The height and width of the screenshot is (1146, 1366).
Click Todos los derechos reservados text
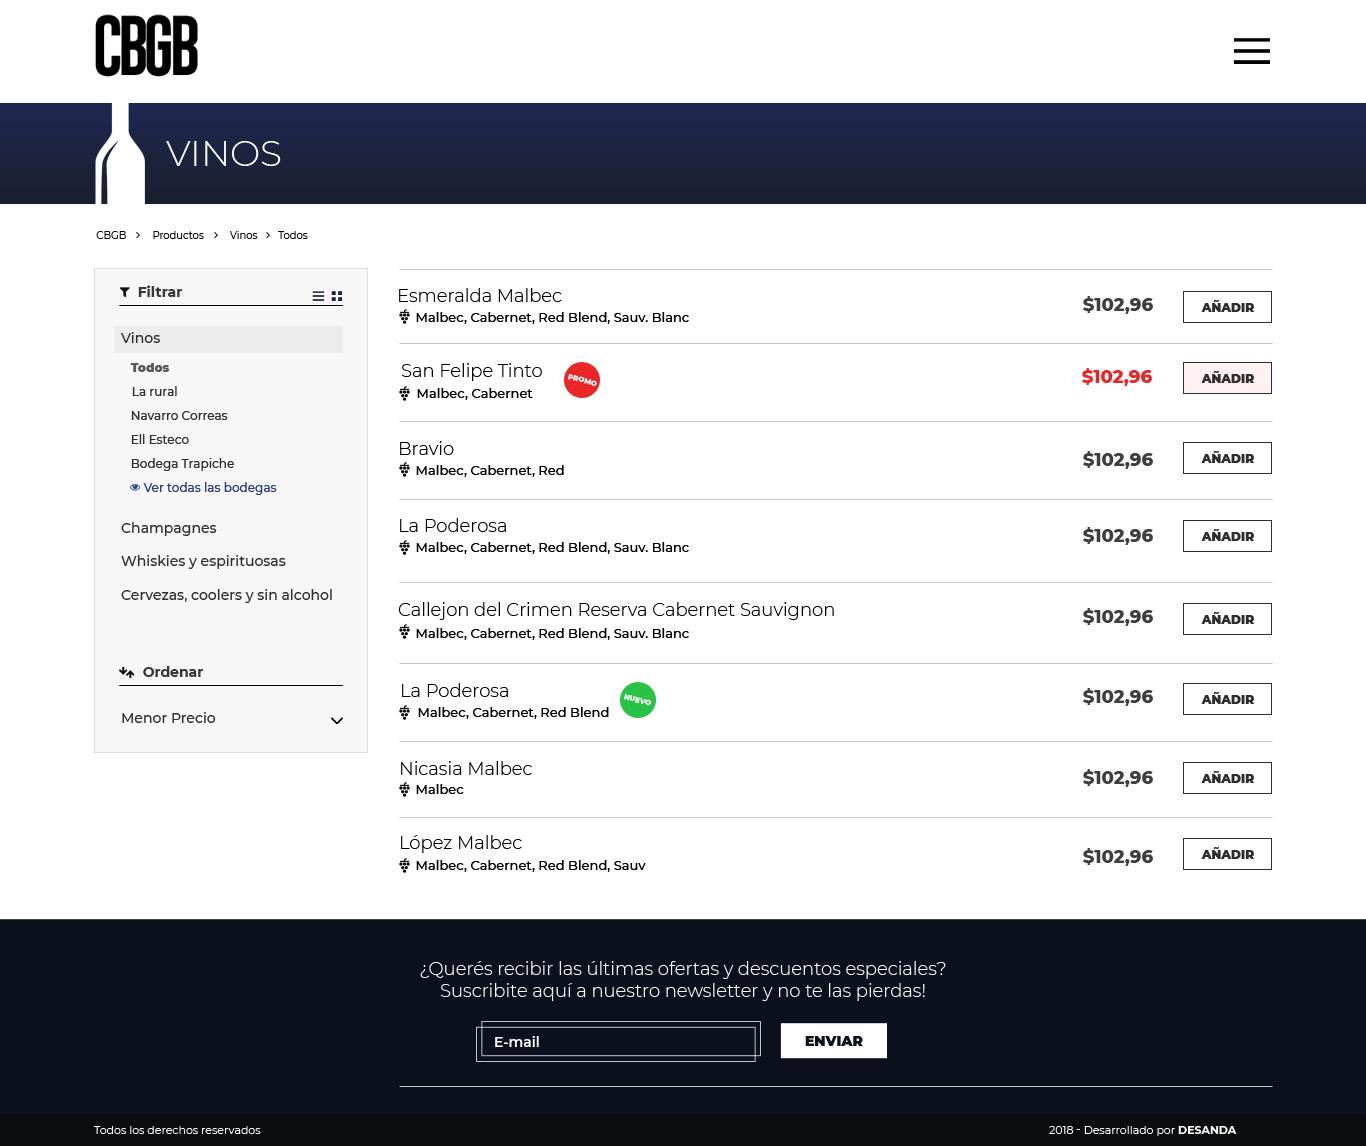(177, 1130)
